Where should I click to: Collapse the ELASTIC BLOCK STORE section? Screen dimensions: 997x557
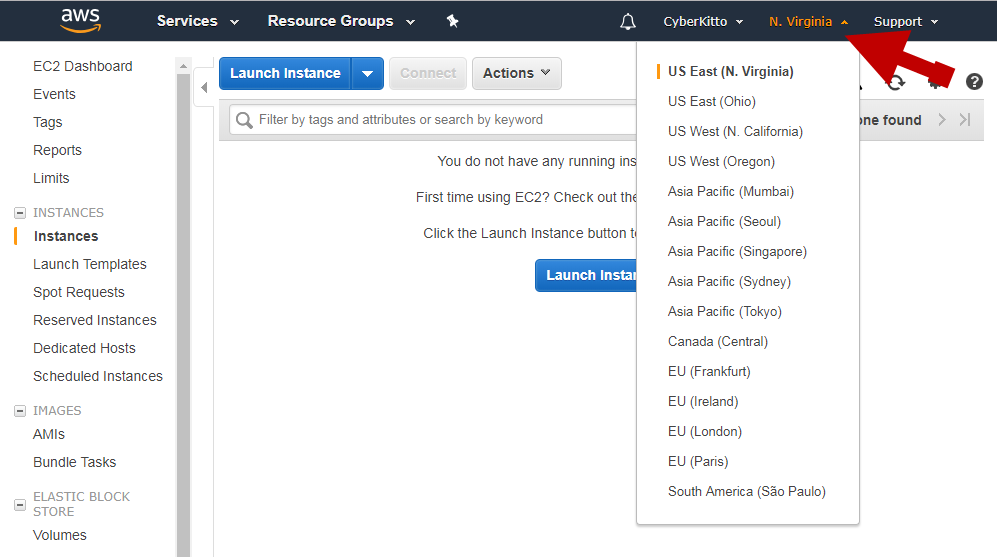[x=20, y=505]
